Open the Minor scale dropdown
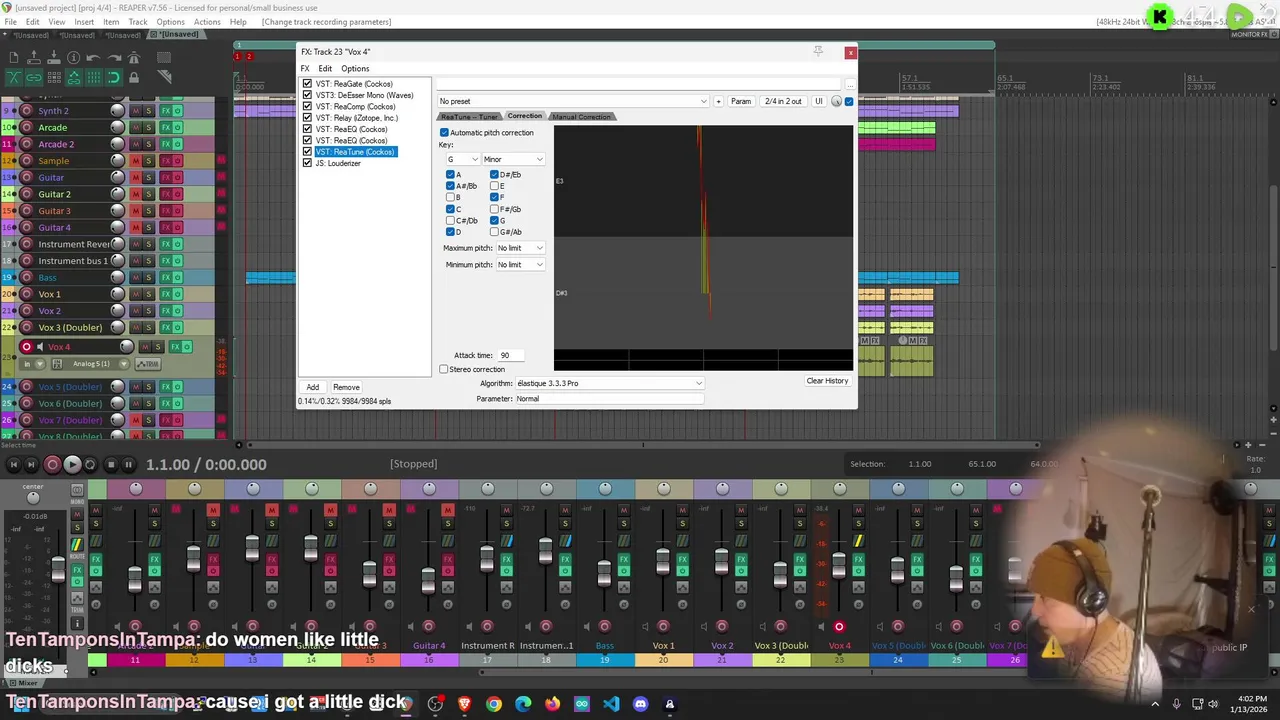Viewport: 1280px width, 720px height. point(513,159)
